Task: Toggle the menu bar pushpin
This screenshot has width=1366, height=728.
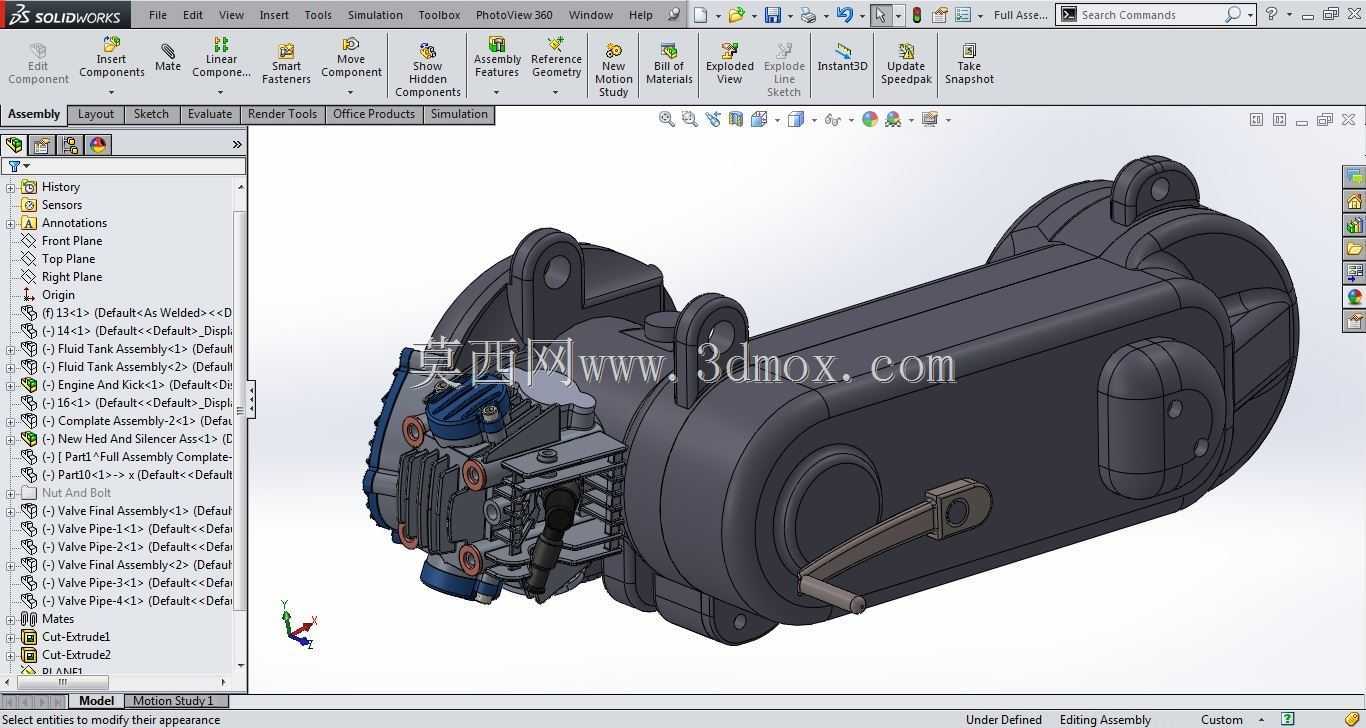Action: (x=674, y=15)
